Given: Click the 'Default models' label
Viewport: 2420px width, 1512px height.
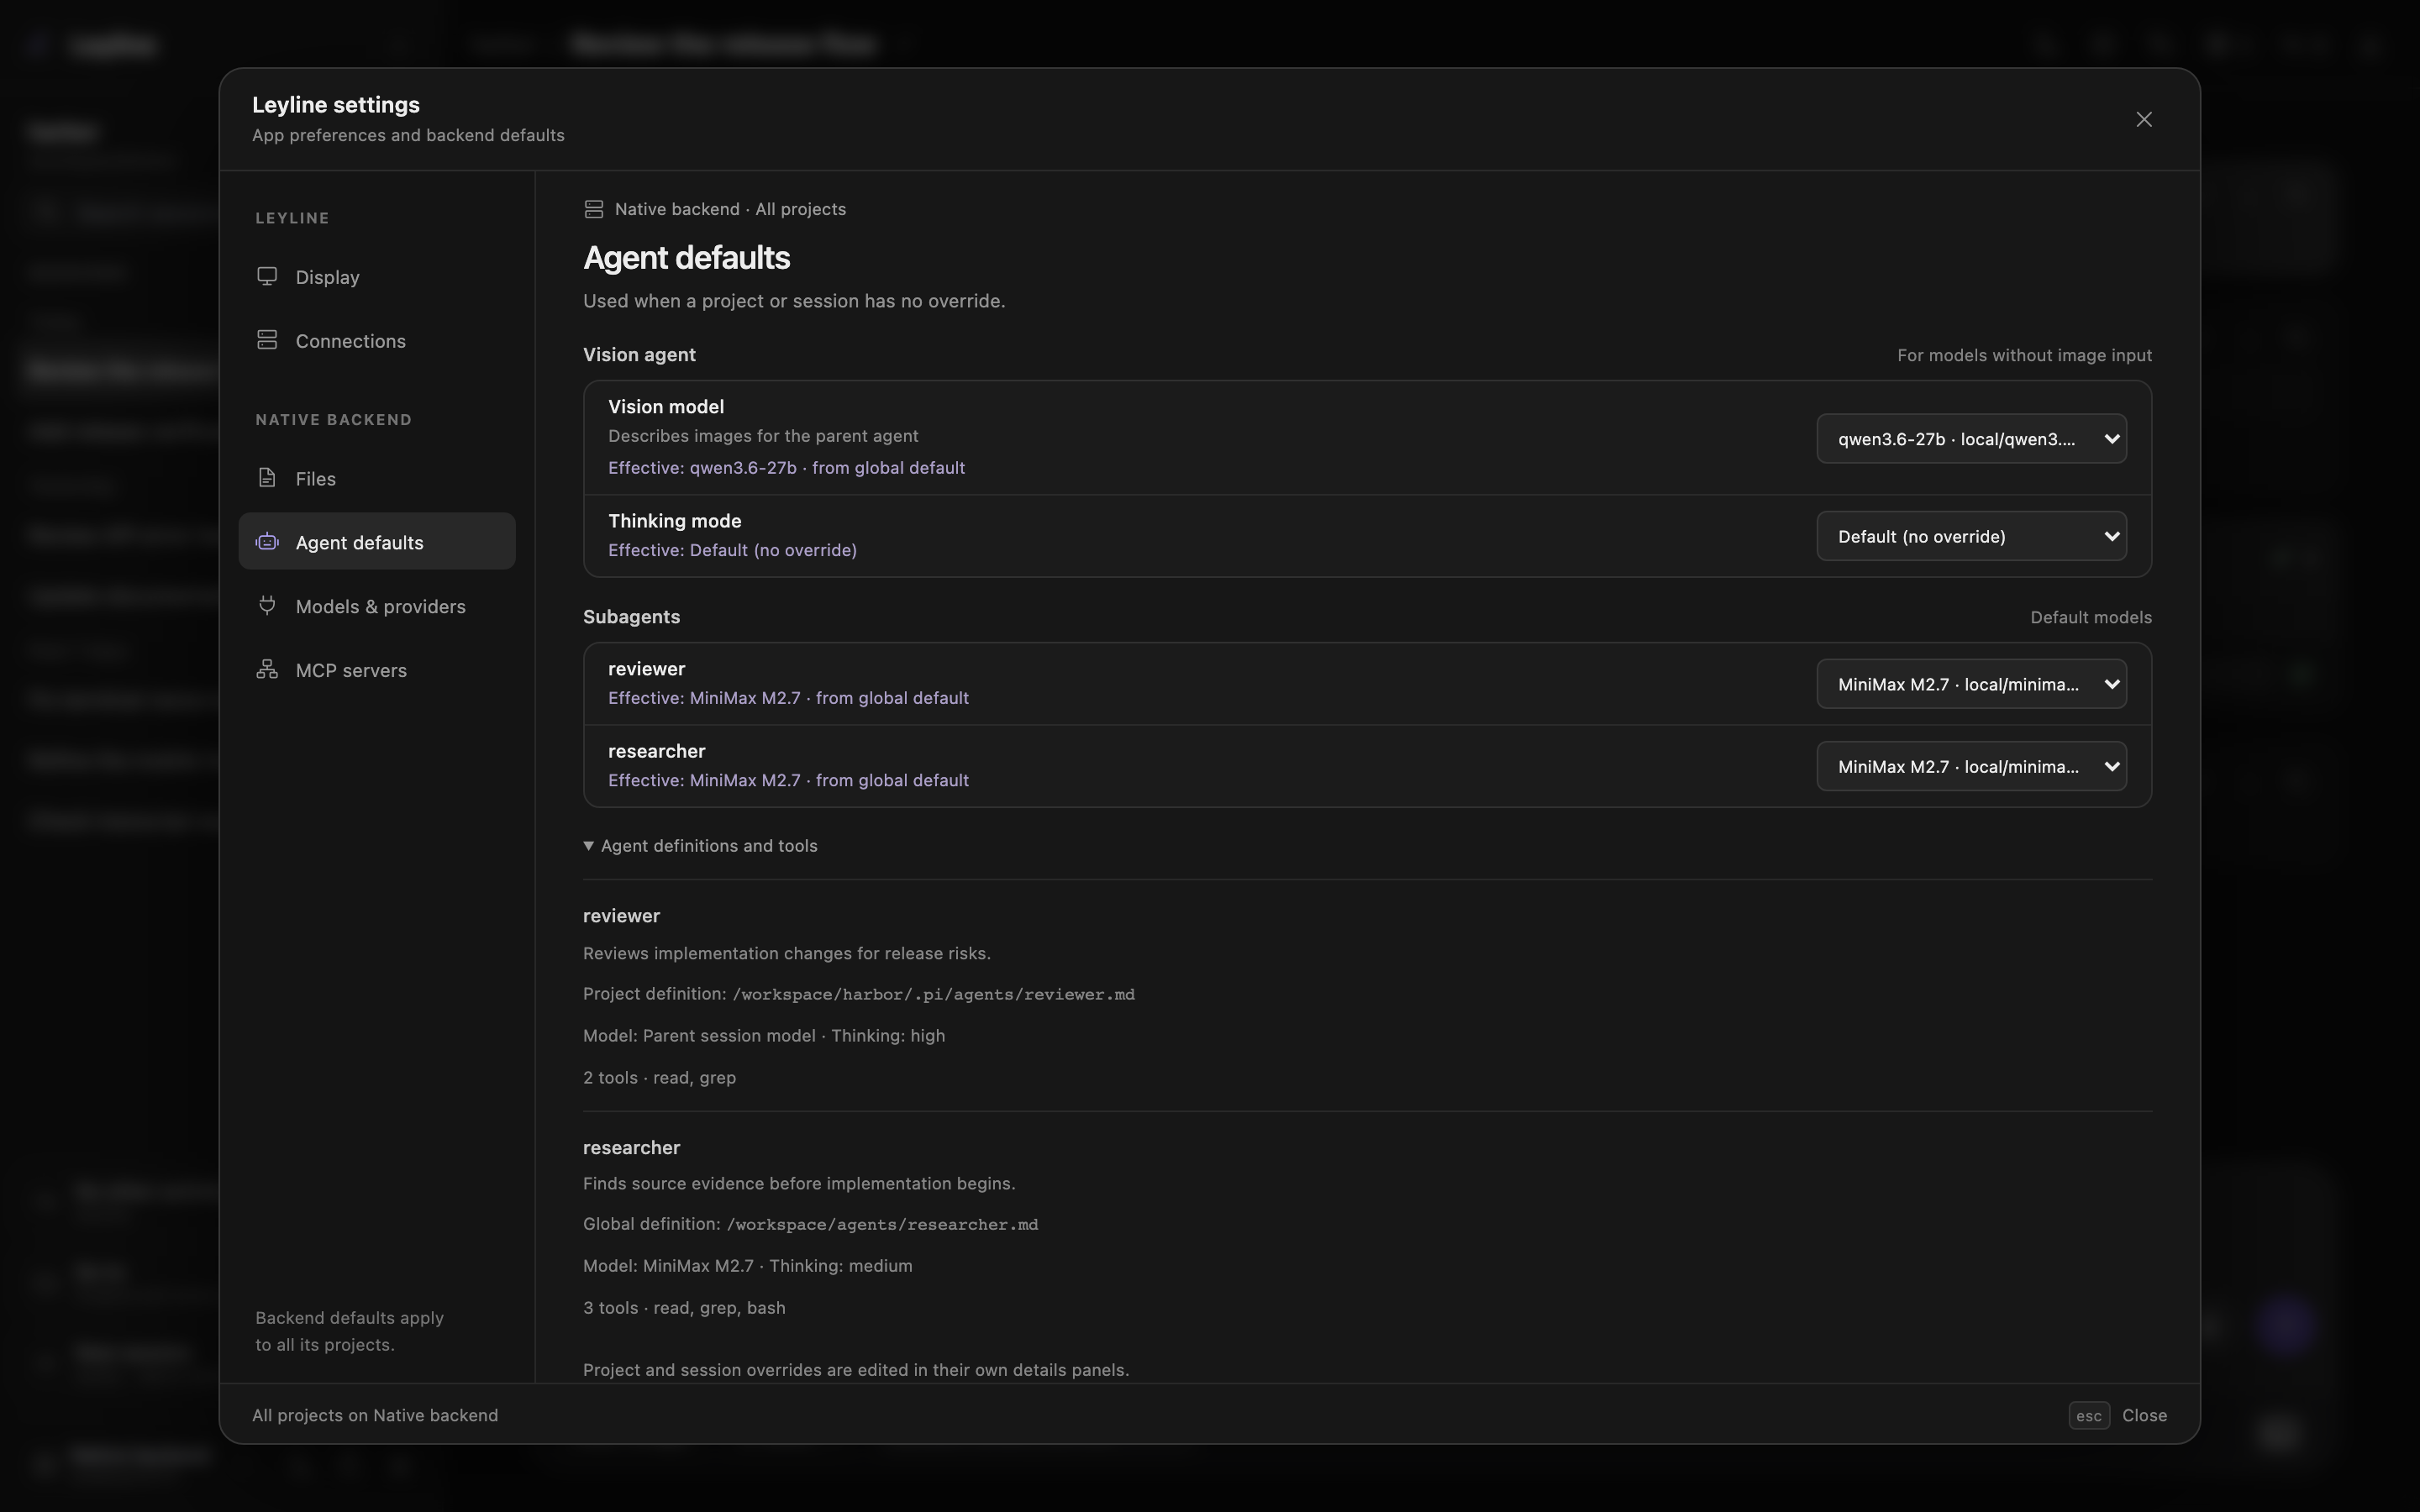Looking at the screenshot, I should coord(2091,617).
